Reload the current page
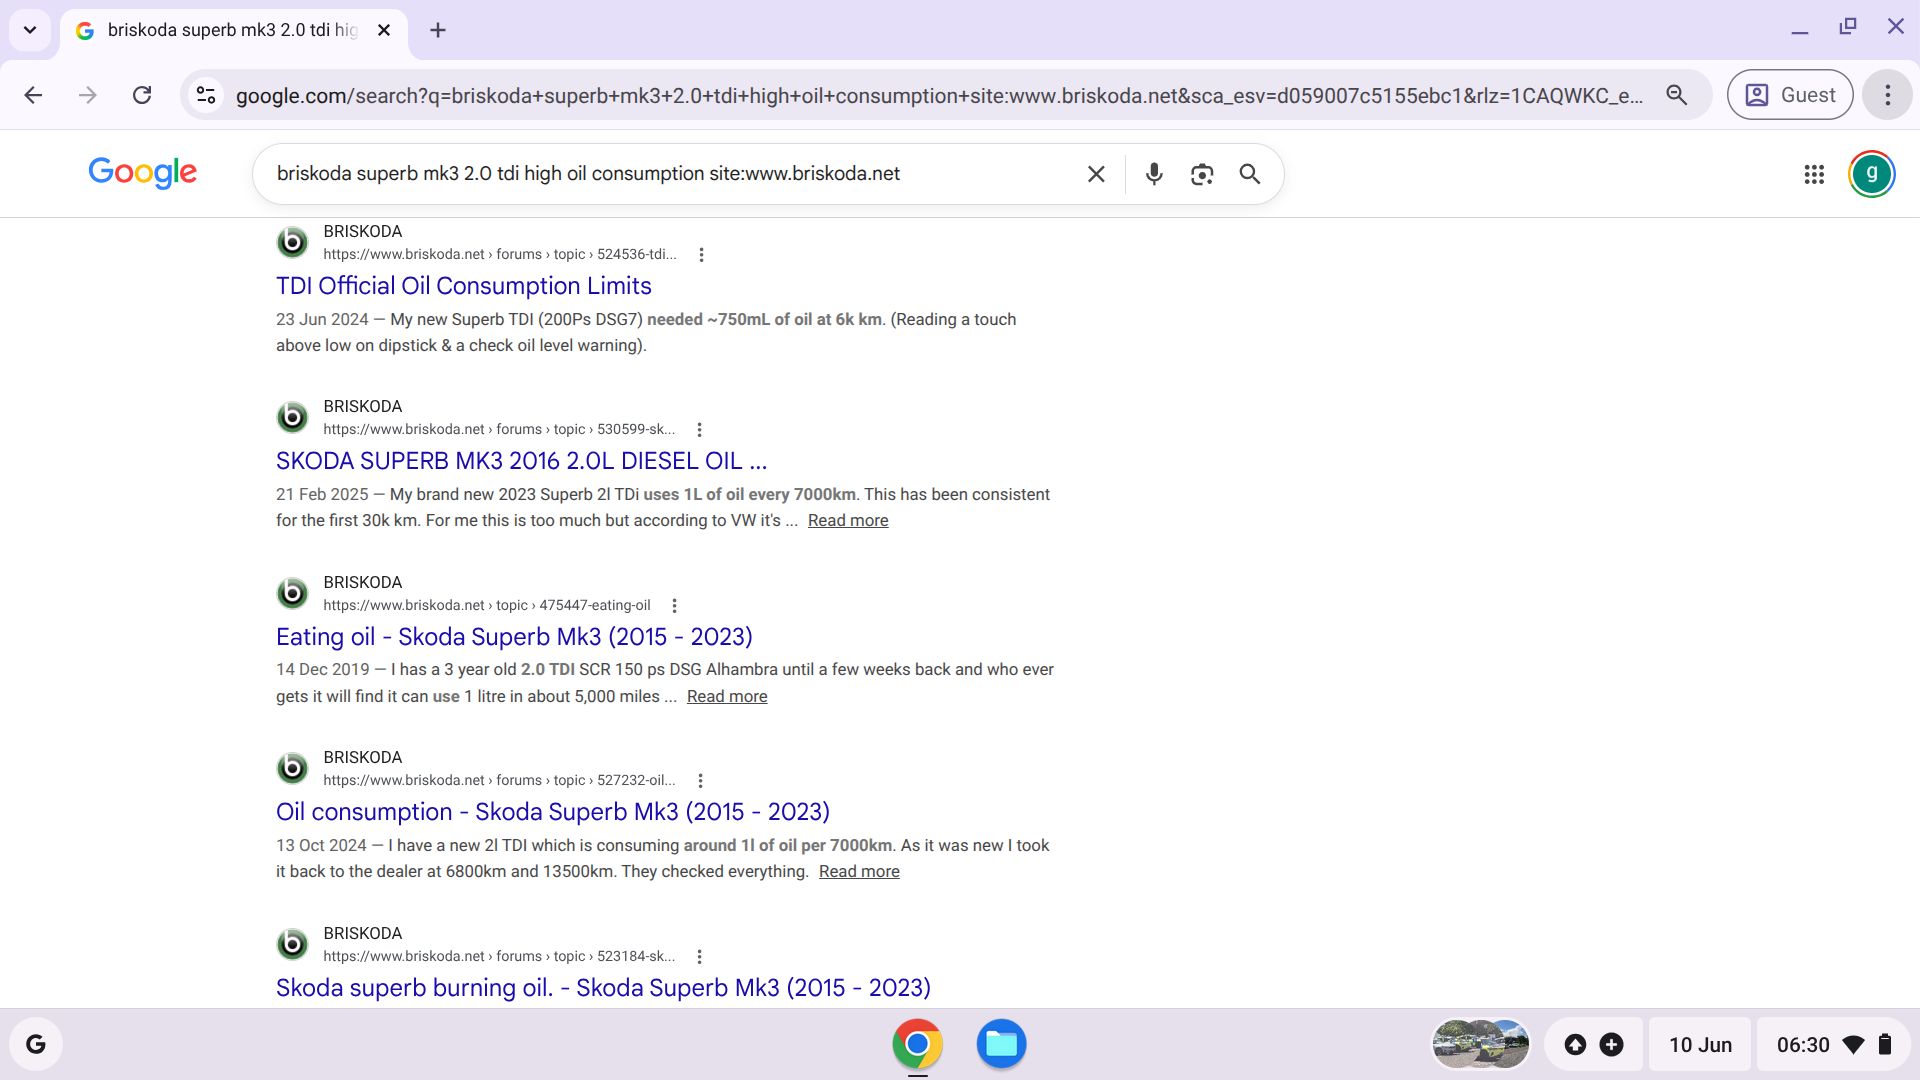 pos(142,95)
